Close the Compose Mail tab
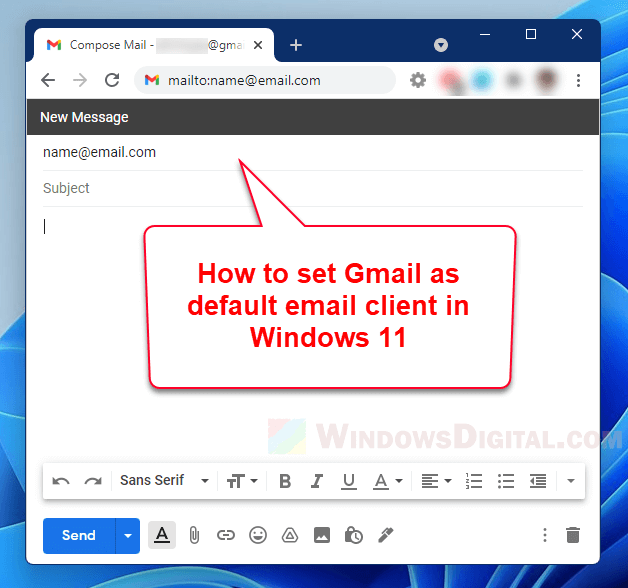 click(258, 45)
